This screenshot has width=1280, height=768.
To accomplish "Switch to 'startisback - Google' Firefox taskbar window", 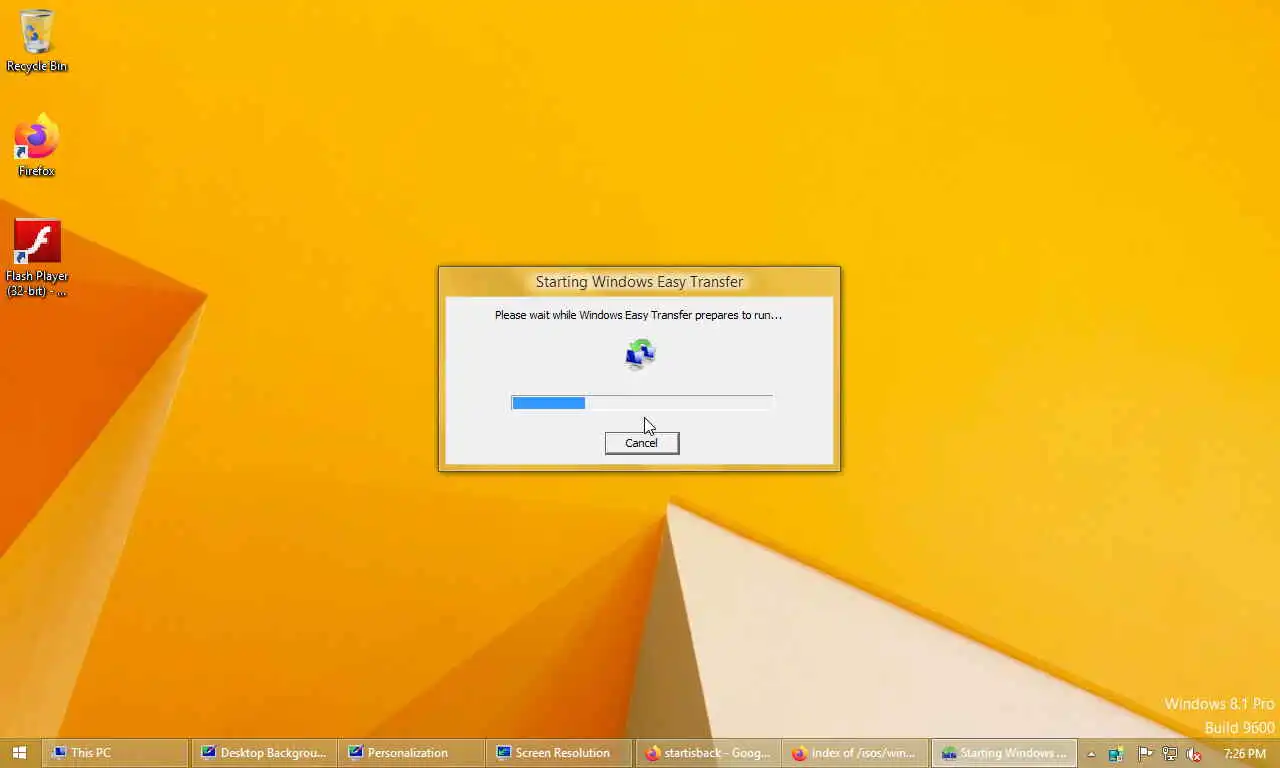I will (708, 753).
